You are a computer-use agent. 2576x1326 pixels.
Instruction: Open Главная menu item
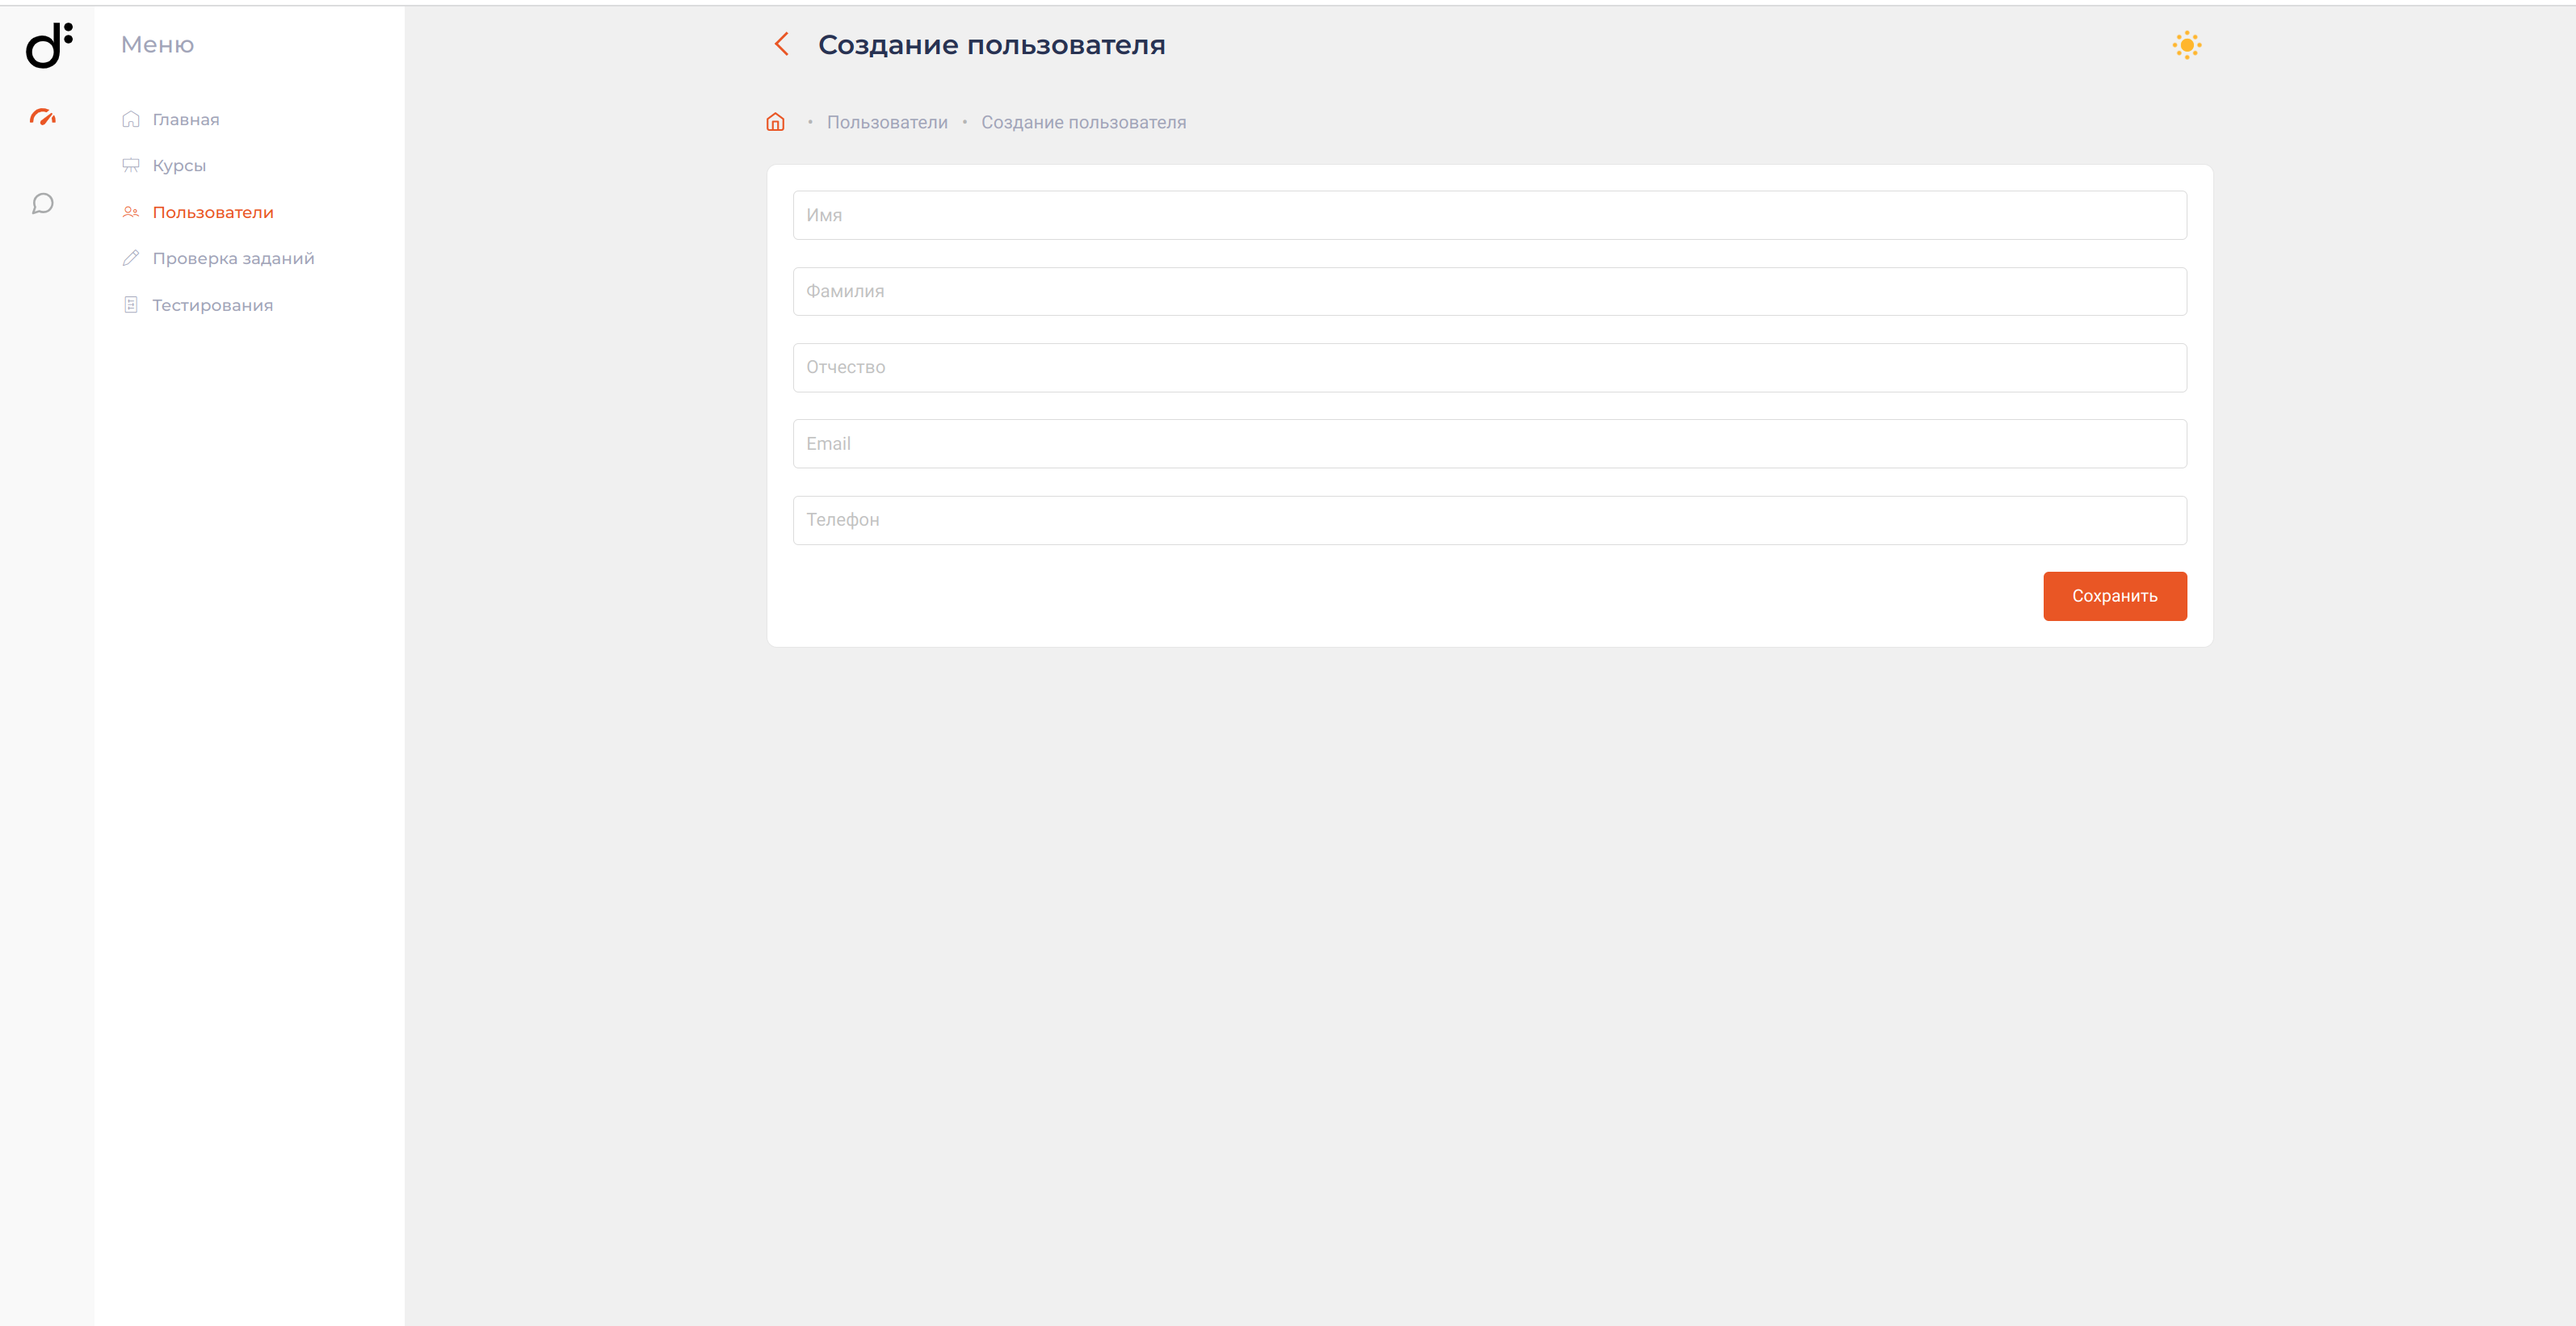pyautogui.click(x=186, y=119)
